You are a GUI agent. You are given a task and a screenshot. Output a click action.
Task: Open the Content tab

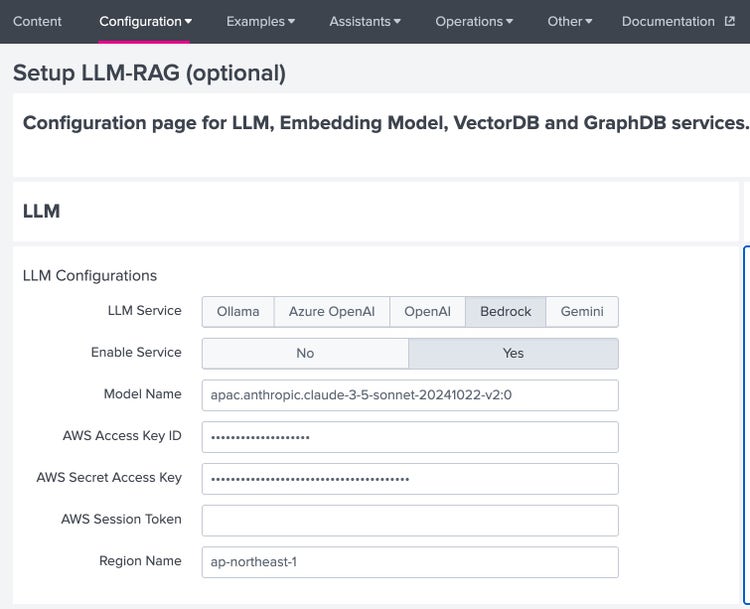pos(37,21)
